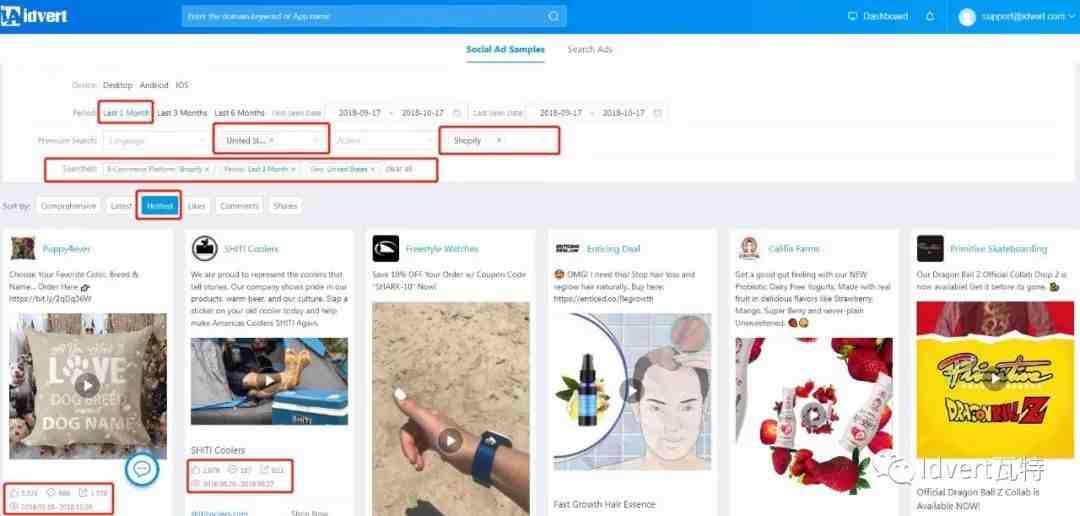Open the floating chat bubble

143,469
